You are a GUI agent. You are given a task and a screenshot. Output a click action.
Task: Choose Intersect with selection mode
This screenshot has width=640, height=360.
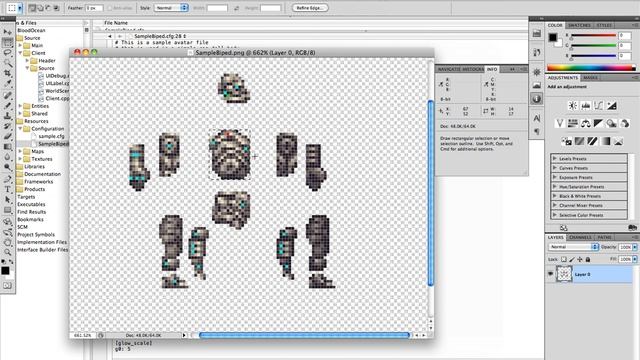coord(57,8)
